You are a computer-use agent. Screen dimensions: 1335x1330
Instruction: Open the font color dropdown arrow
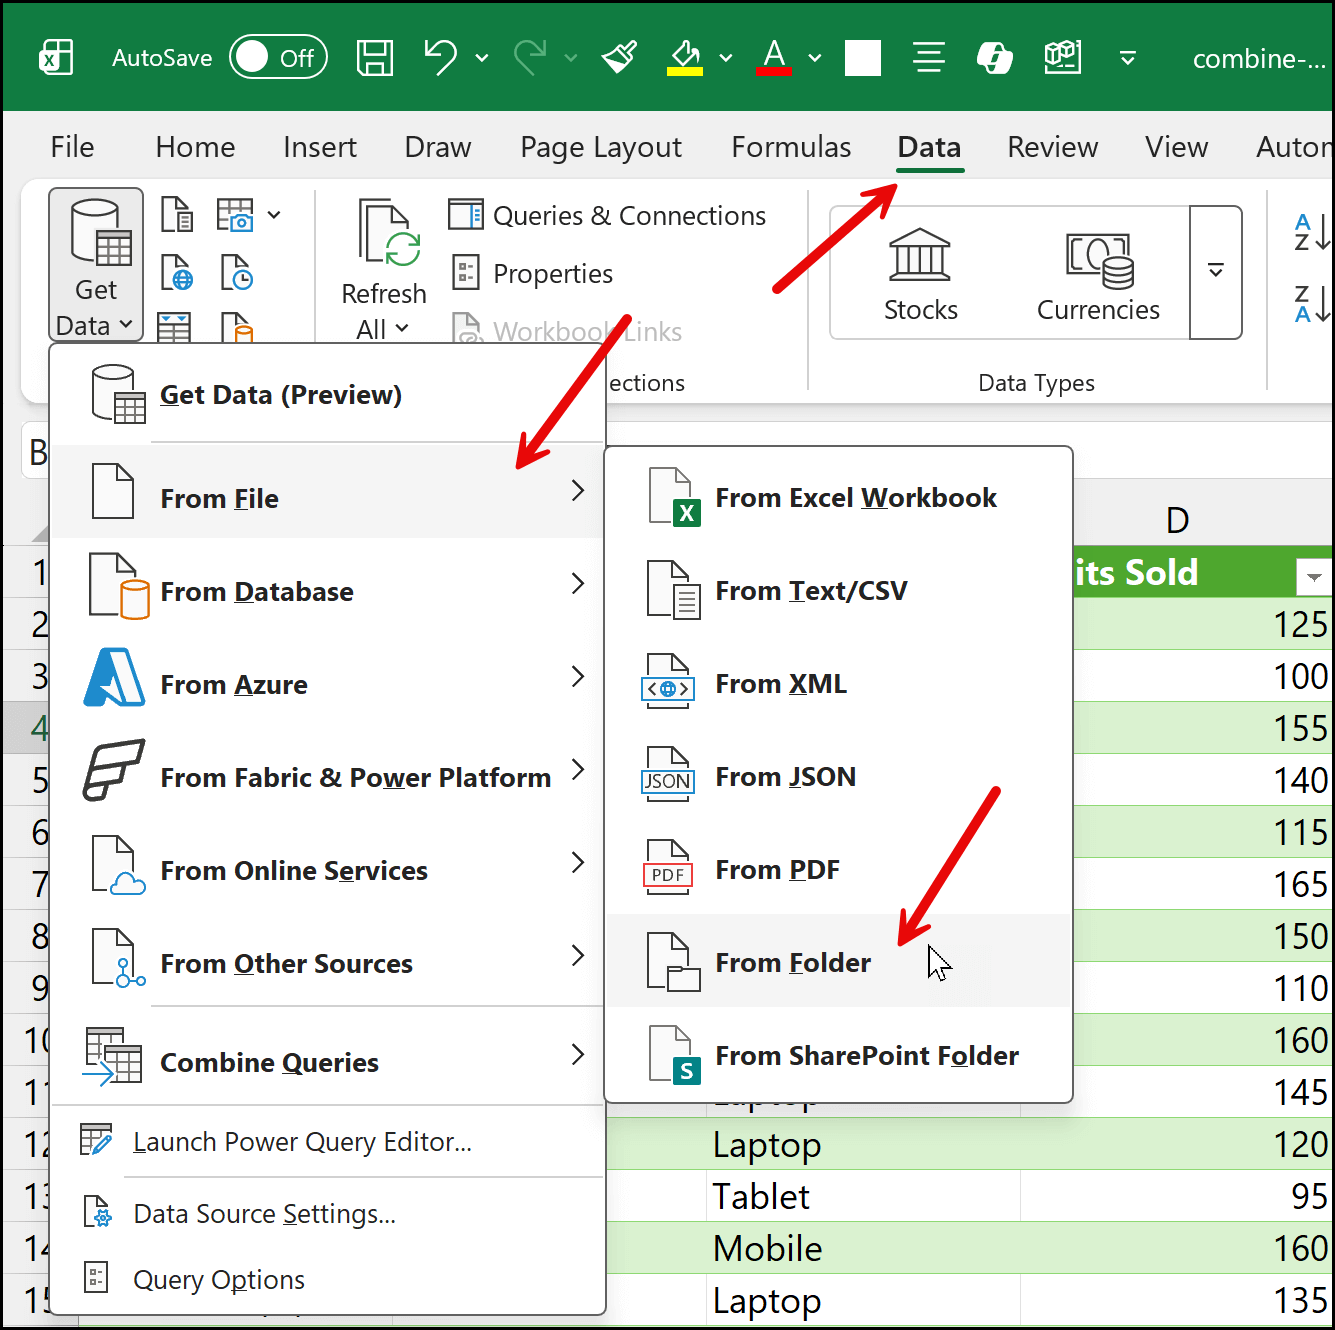pos(815,58)
